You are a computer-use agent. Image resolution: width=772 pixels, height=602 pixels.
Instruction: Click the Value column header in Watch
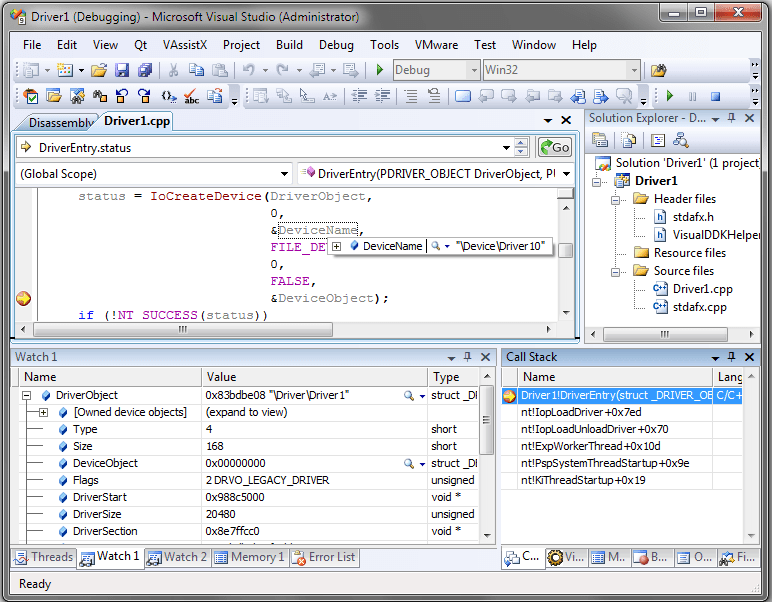tap(314, 377)
